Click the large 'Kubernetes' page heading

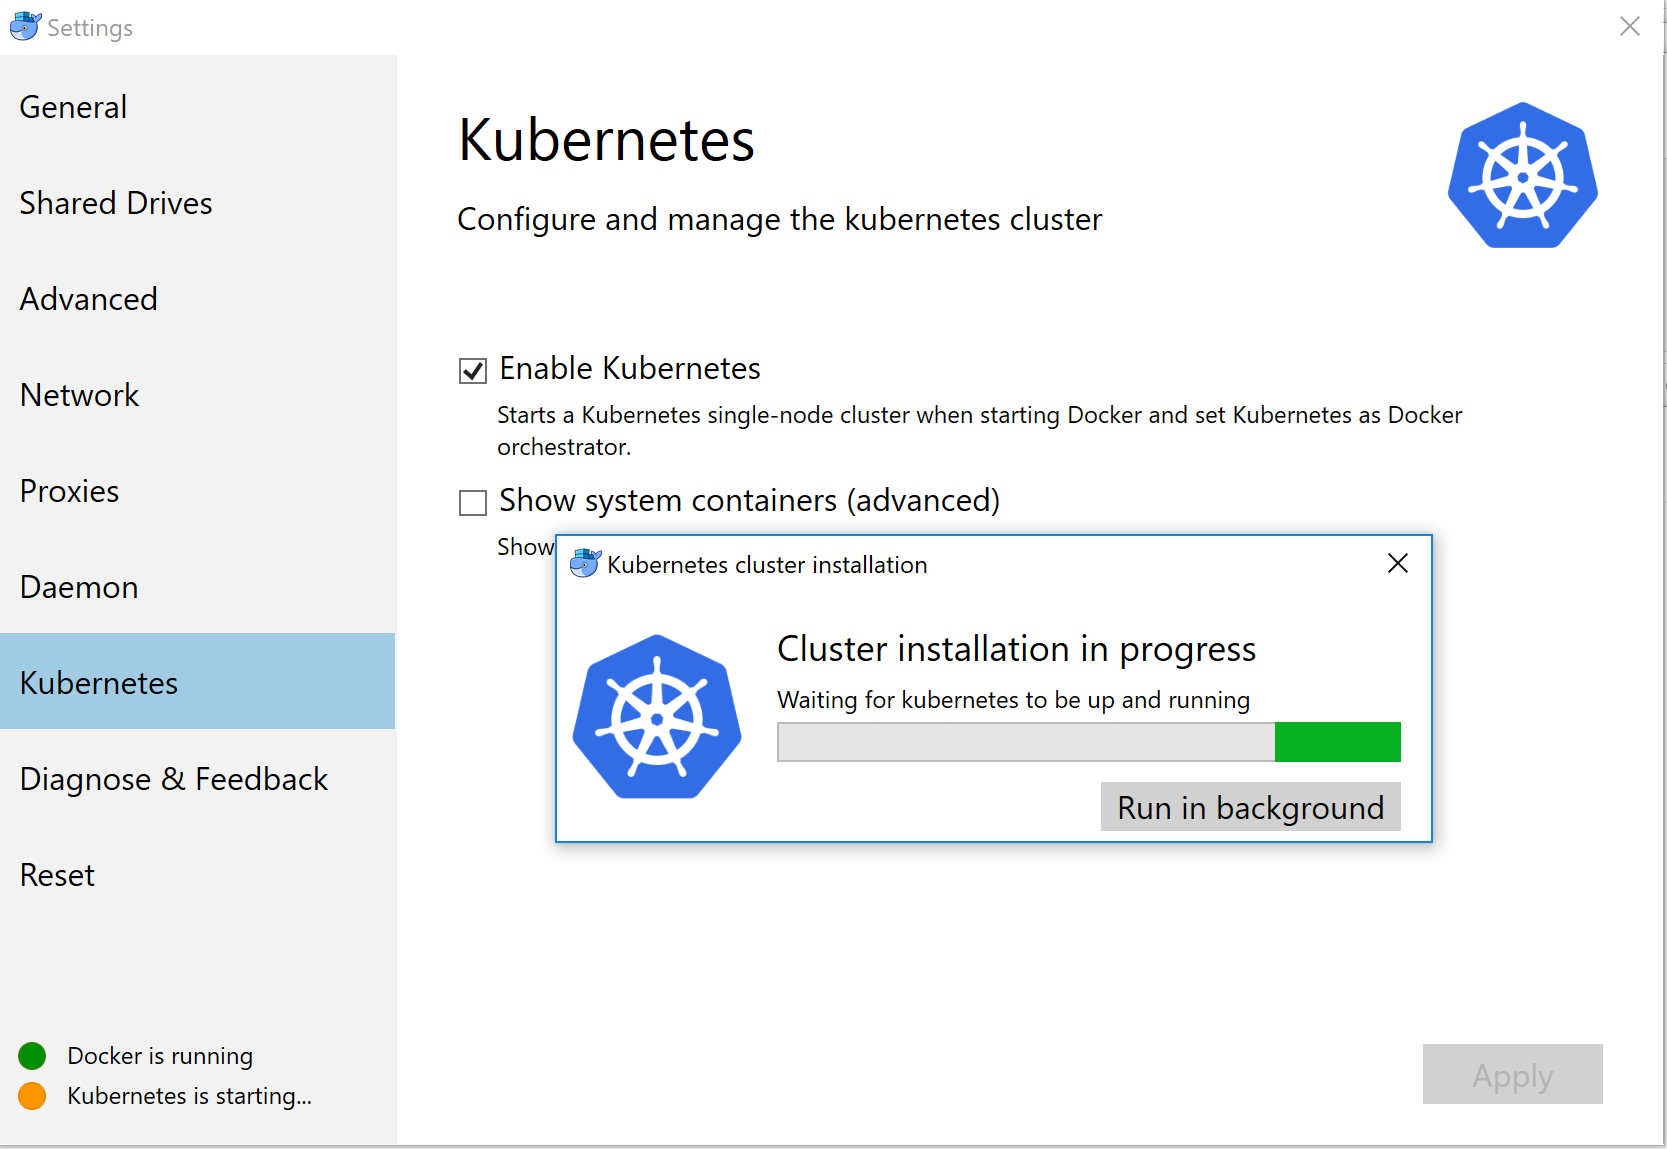click(x=606, y=139)
